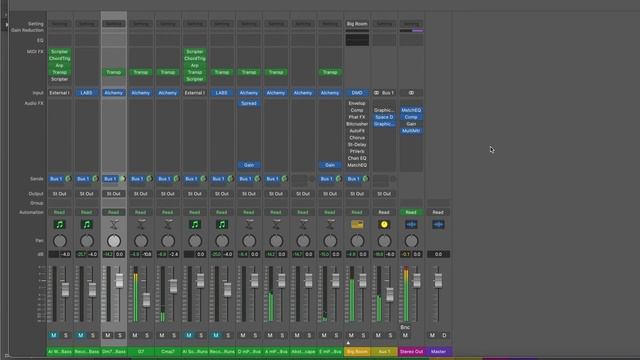Click the instrument icon on Abst...cape channel
The height and width of the screenshot is (360, 640).
(x=303, y=224)
